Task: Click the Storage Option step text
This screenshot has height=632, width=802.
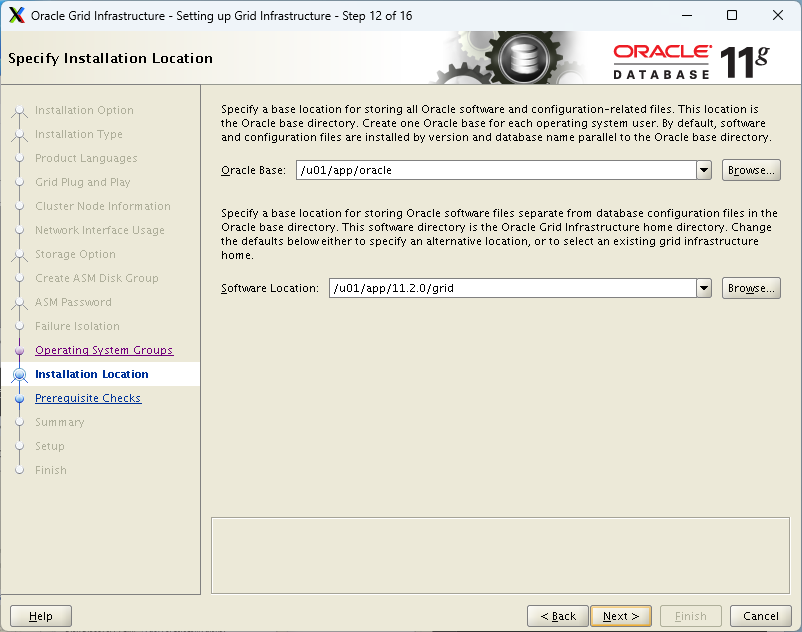Action: (x=75, y=255)
